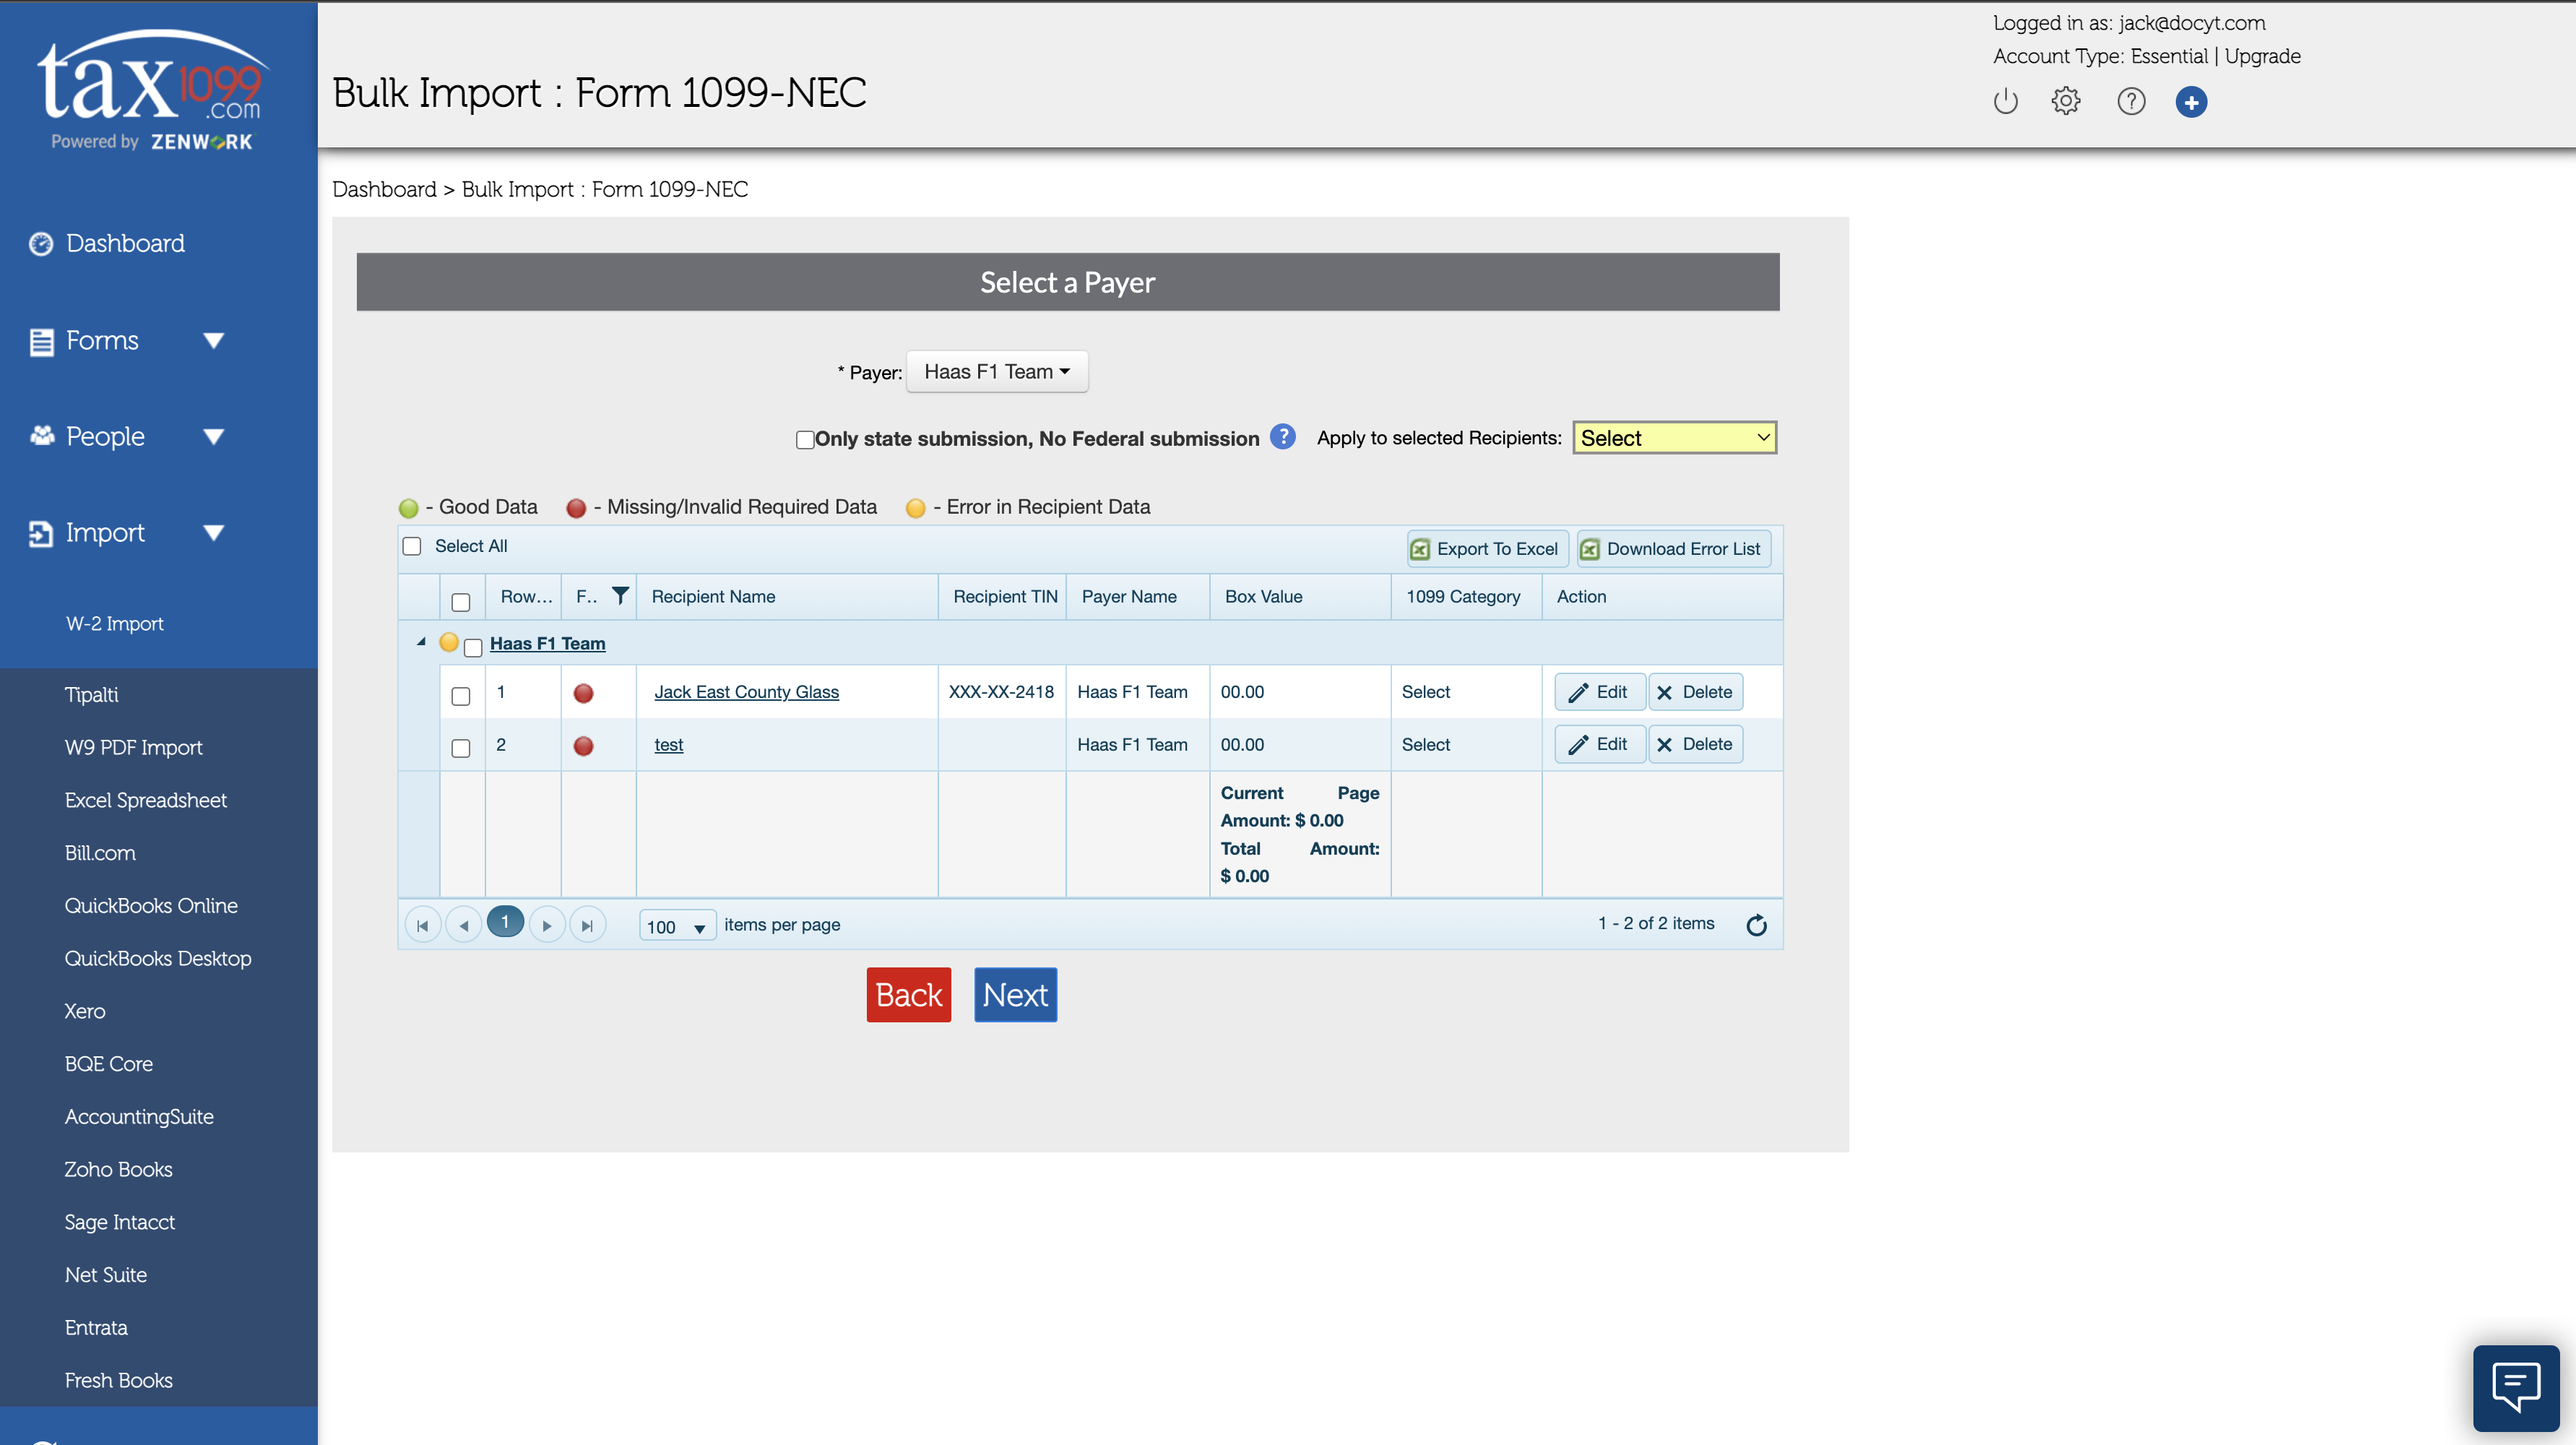Screen dimensions: 2576x1445
Task: Enable Only state submission checkbox
Action: 804,440
